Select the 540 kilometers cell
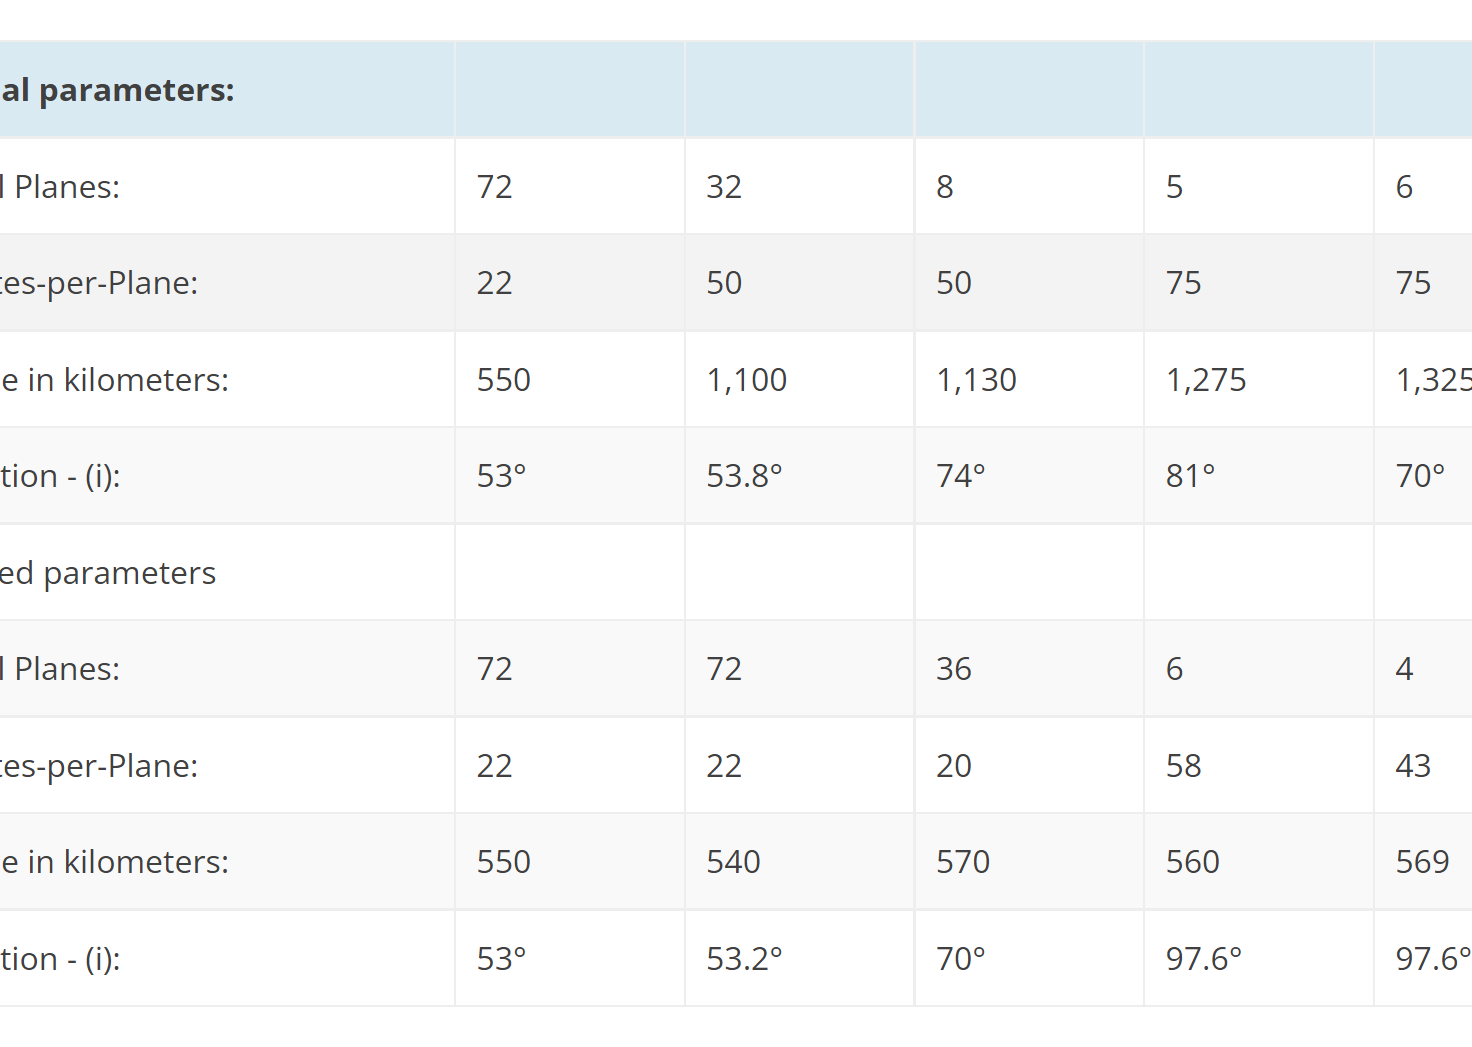 click(800, 862)
